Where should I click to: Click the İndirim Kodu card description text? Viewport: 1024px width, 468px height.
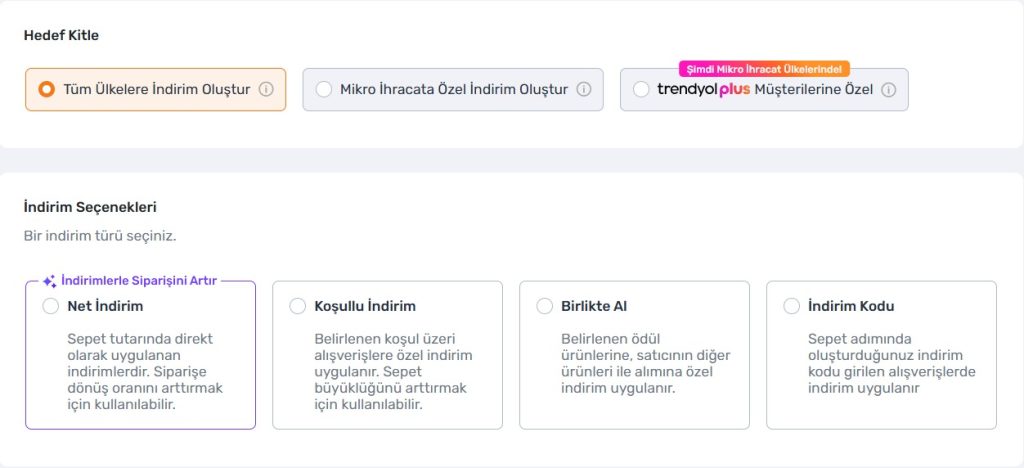pyautogui.click(x=891, y=364)
